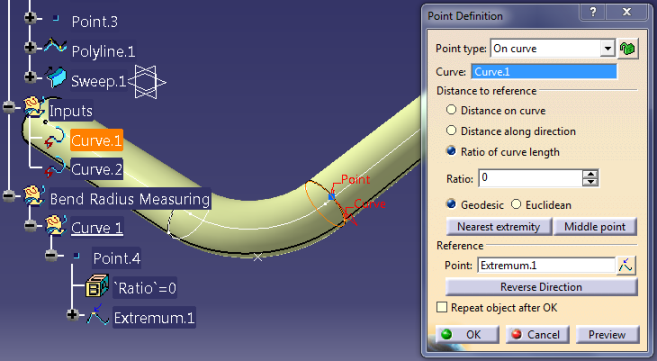The height and width of the screenshot is (361, 657).
Task: Collapse the Point.4 tree node
Action: click(51, 255)
